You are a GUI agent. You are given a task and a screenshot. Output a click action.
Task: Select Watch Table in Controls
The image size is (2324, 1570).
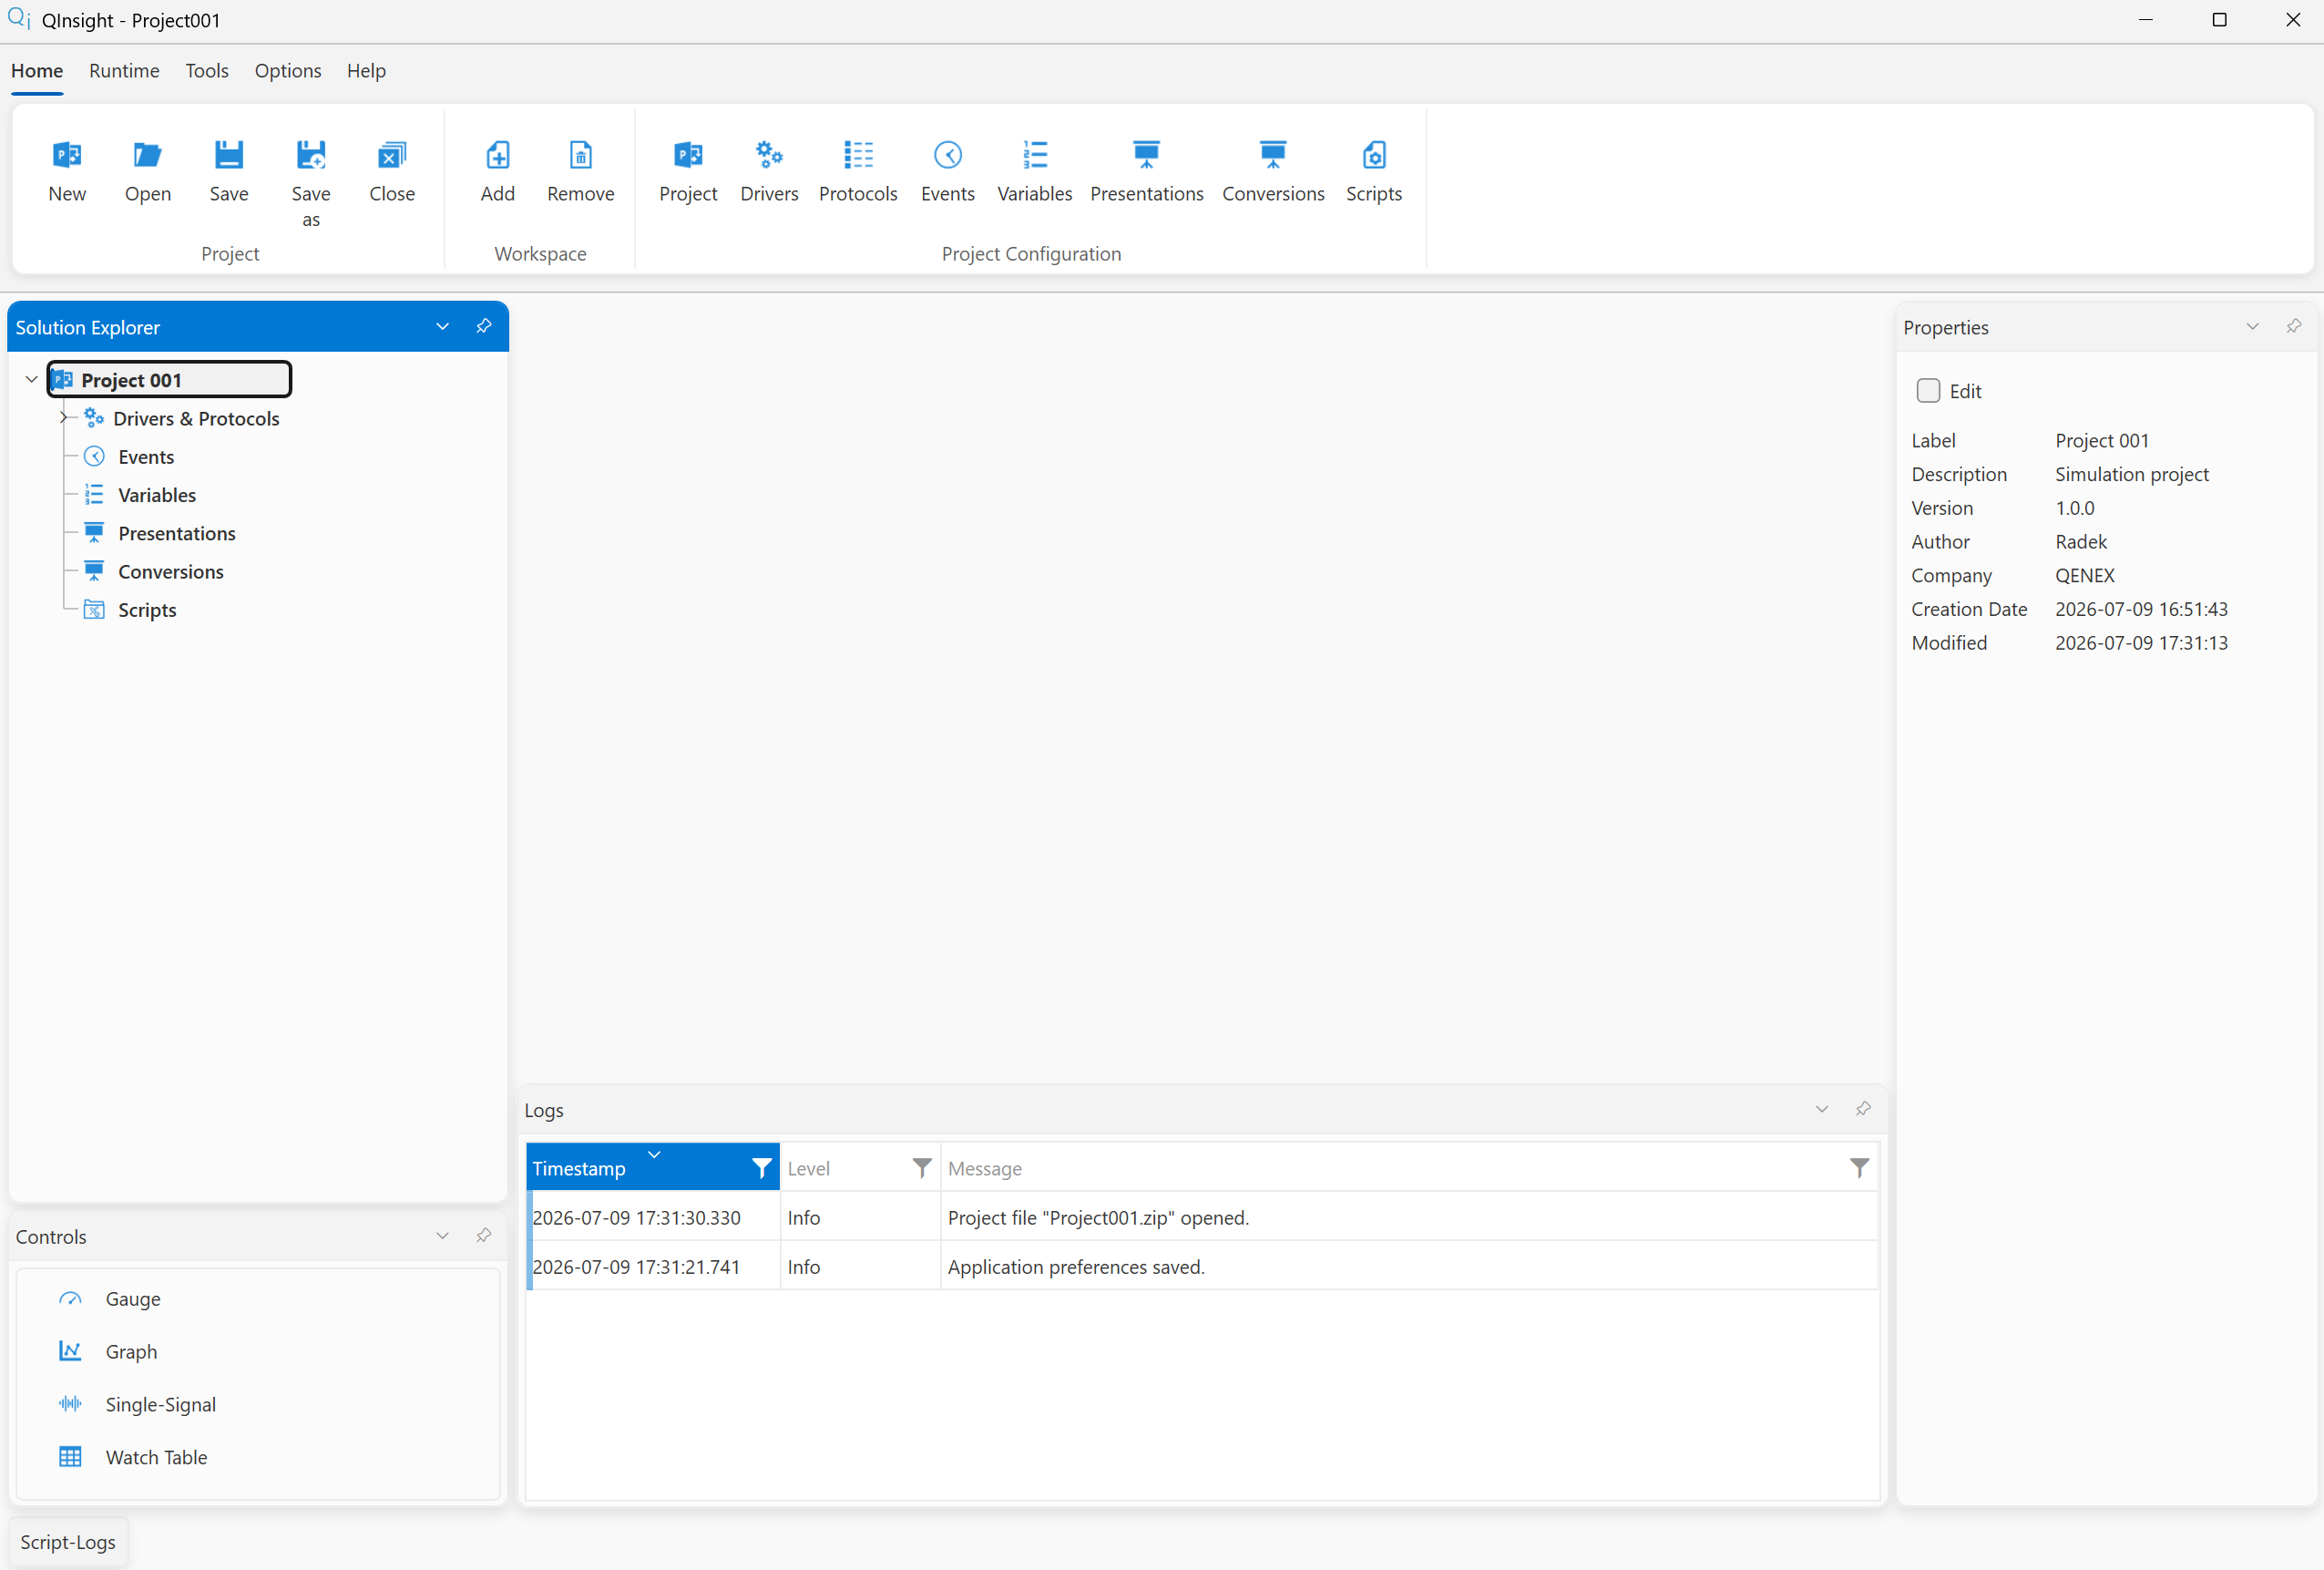coord(156,1457)
